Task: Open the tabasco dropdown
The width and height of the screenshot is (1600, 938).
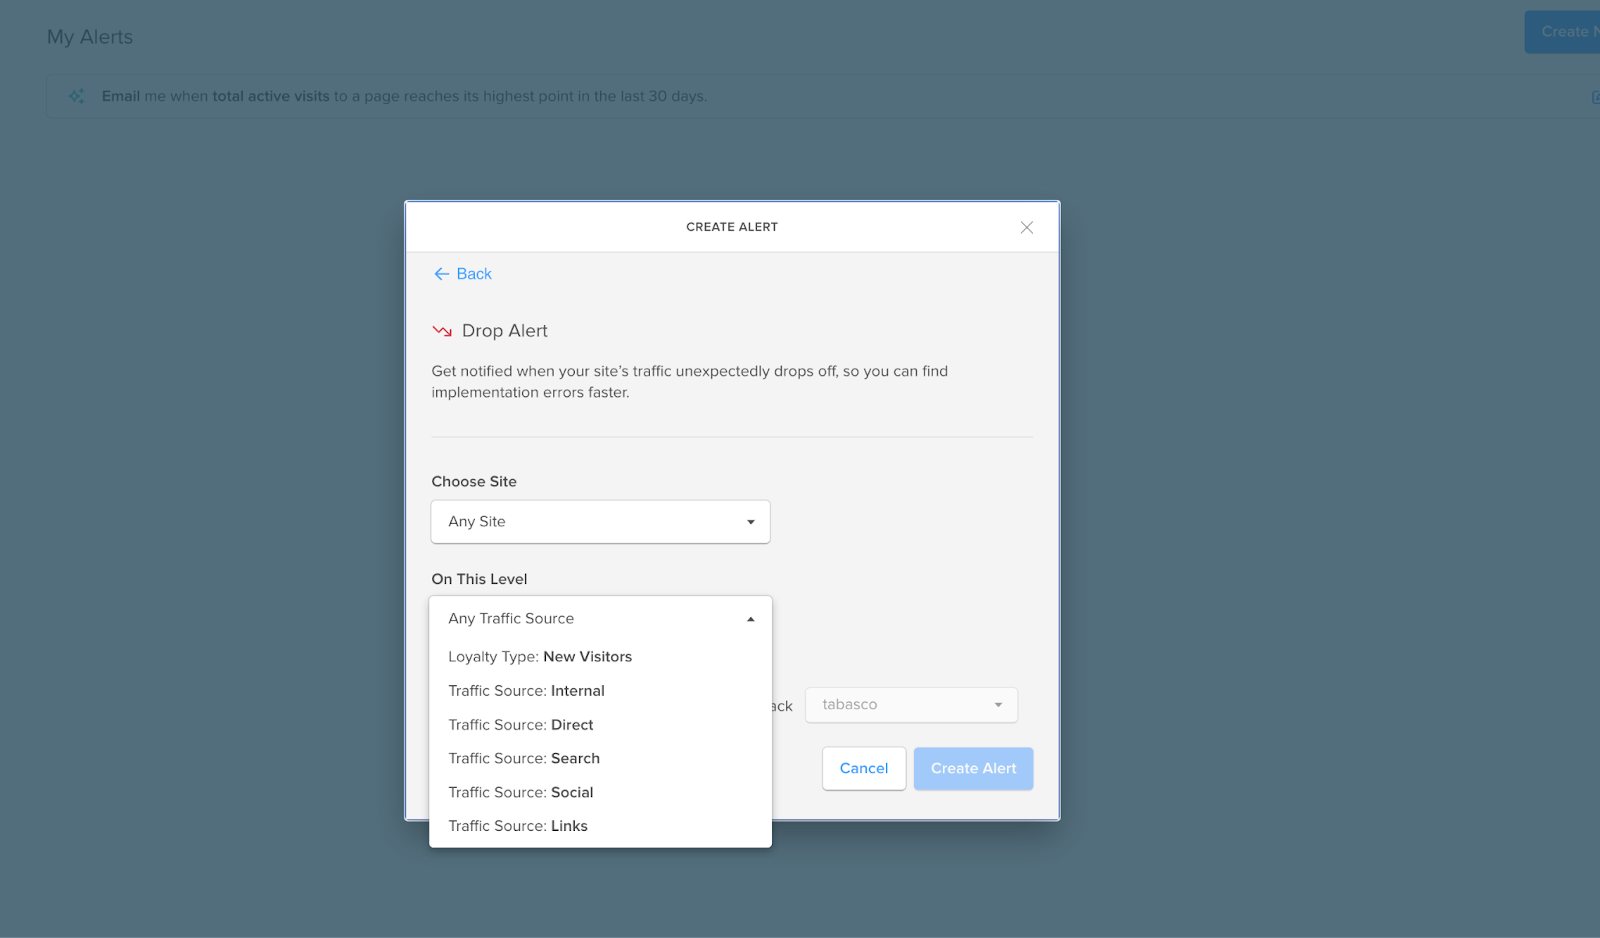Action: [x=910, y=704]
